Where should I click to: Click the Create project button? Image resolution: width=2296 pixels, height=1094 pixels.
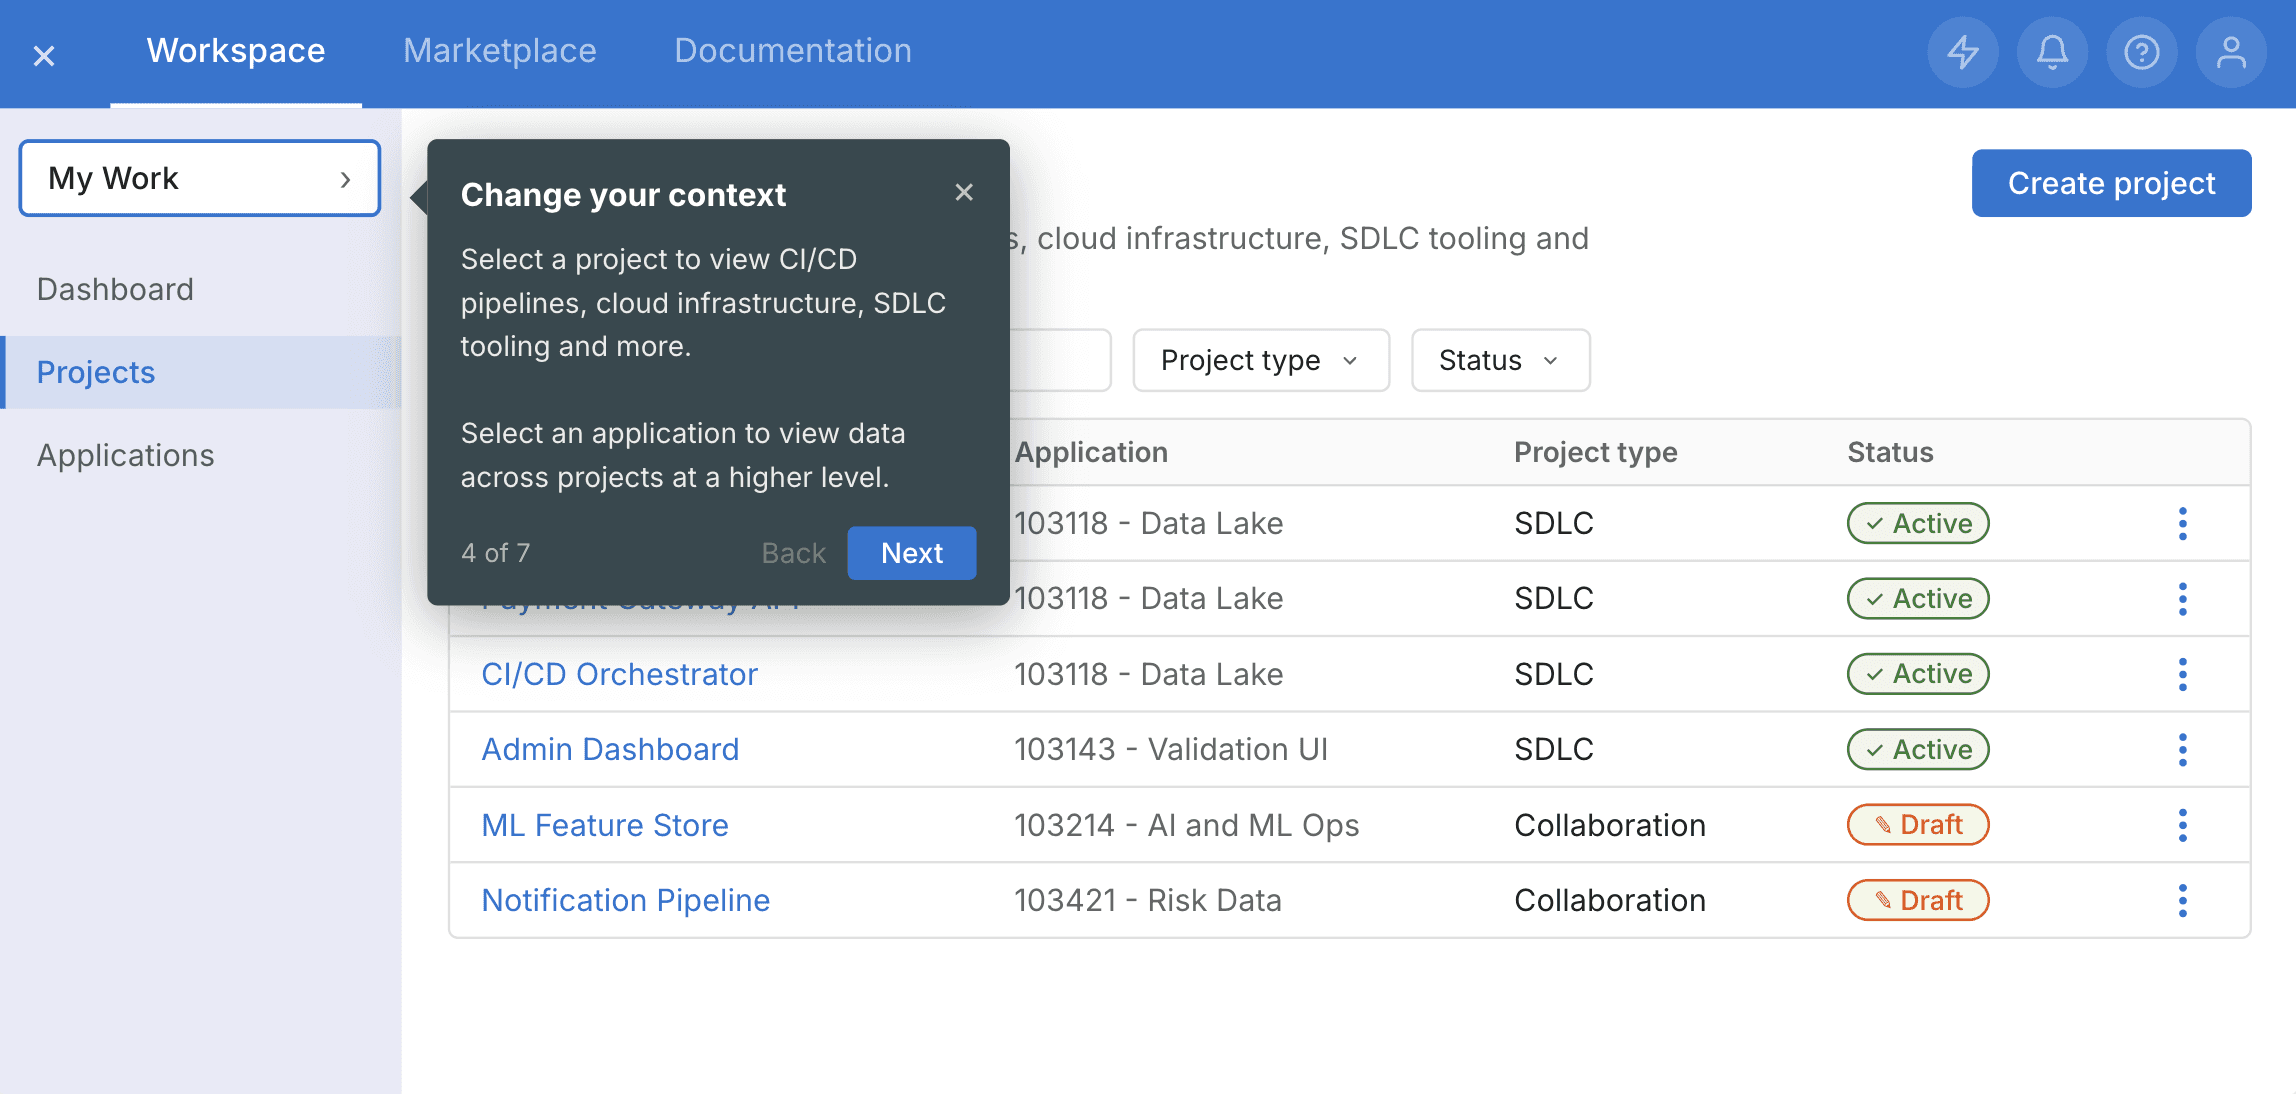(2111, 183)
